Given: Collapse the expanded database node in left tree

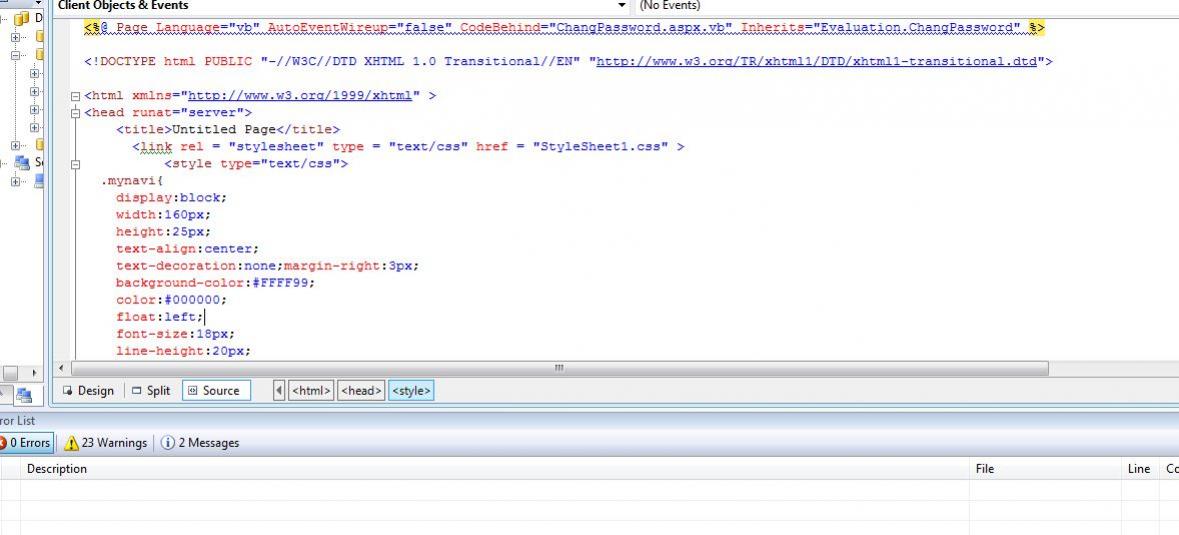Looking at the screenshot, I should pyautogui.click(x=15, y=56).
